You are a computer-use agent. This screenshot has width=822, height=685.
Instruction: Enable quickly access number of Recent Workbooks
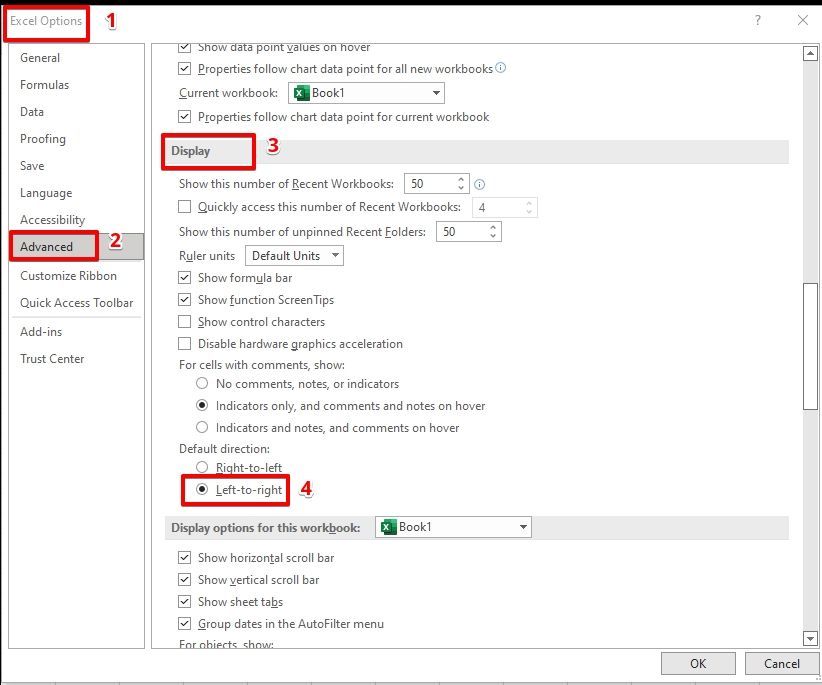point(185,207)
